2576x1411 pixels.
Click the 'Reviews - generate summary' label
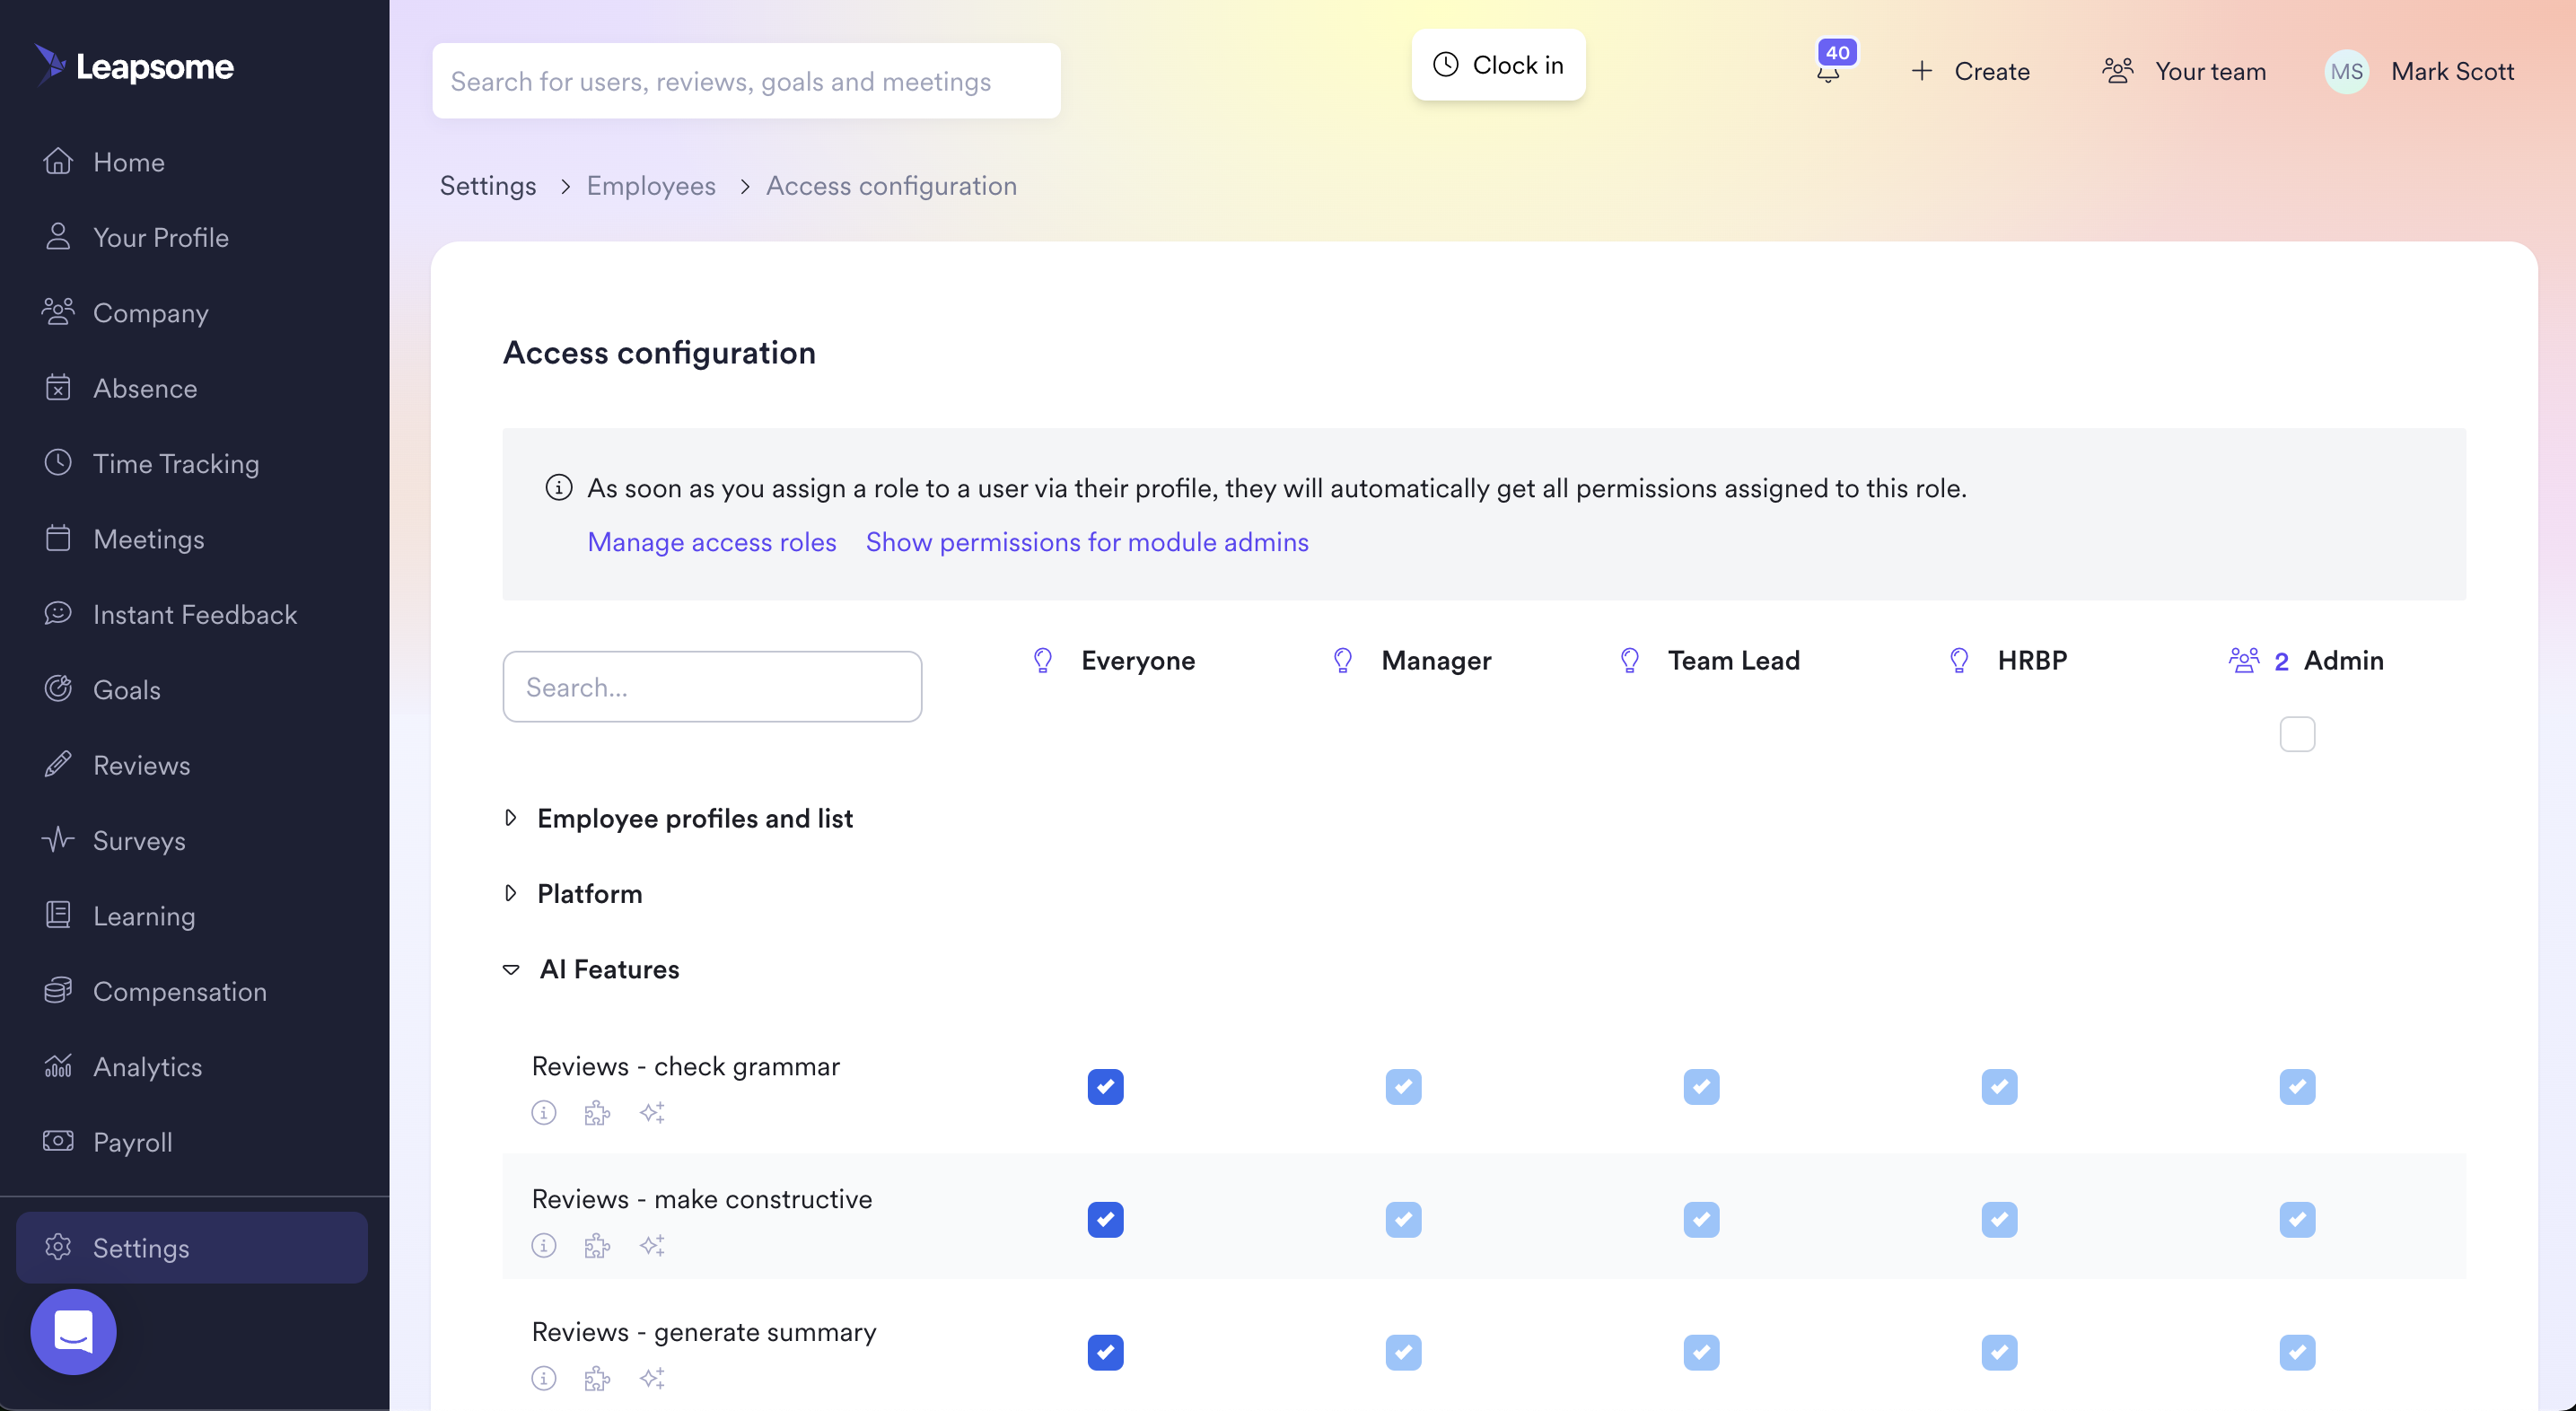(704, 1331)
